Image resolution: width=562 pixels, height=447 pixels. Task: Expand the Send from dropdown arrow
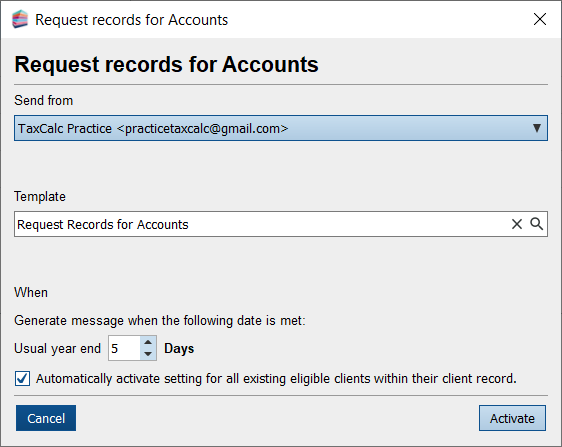(x=537, y=128)
